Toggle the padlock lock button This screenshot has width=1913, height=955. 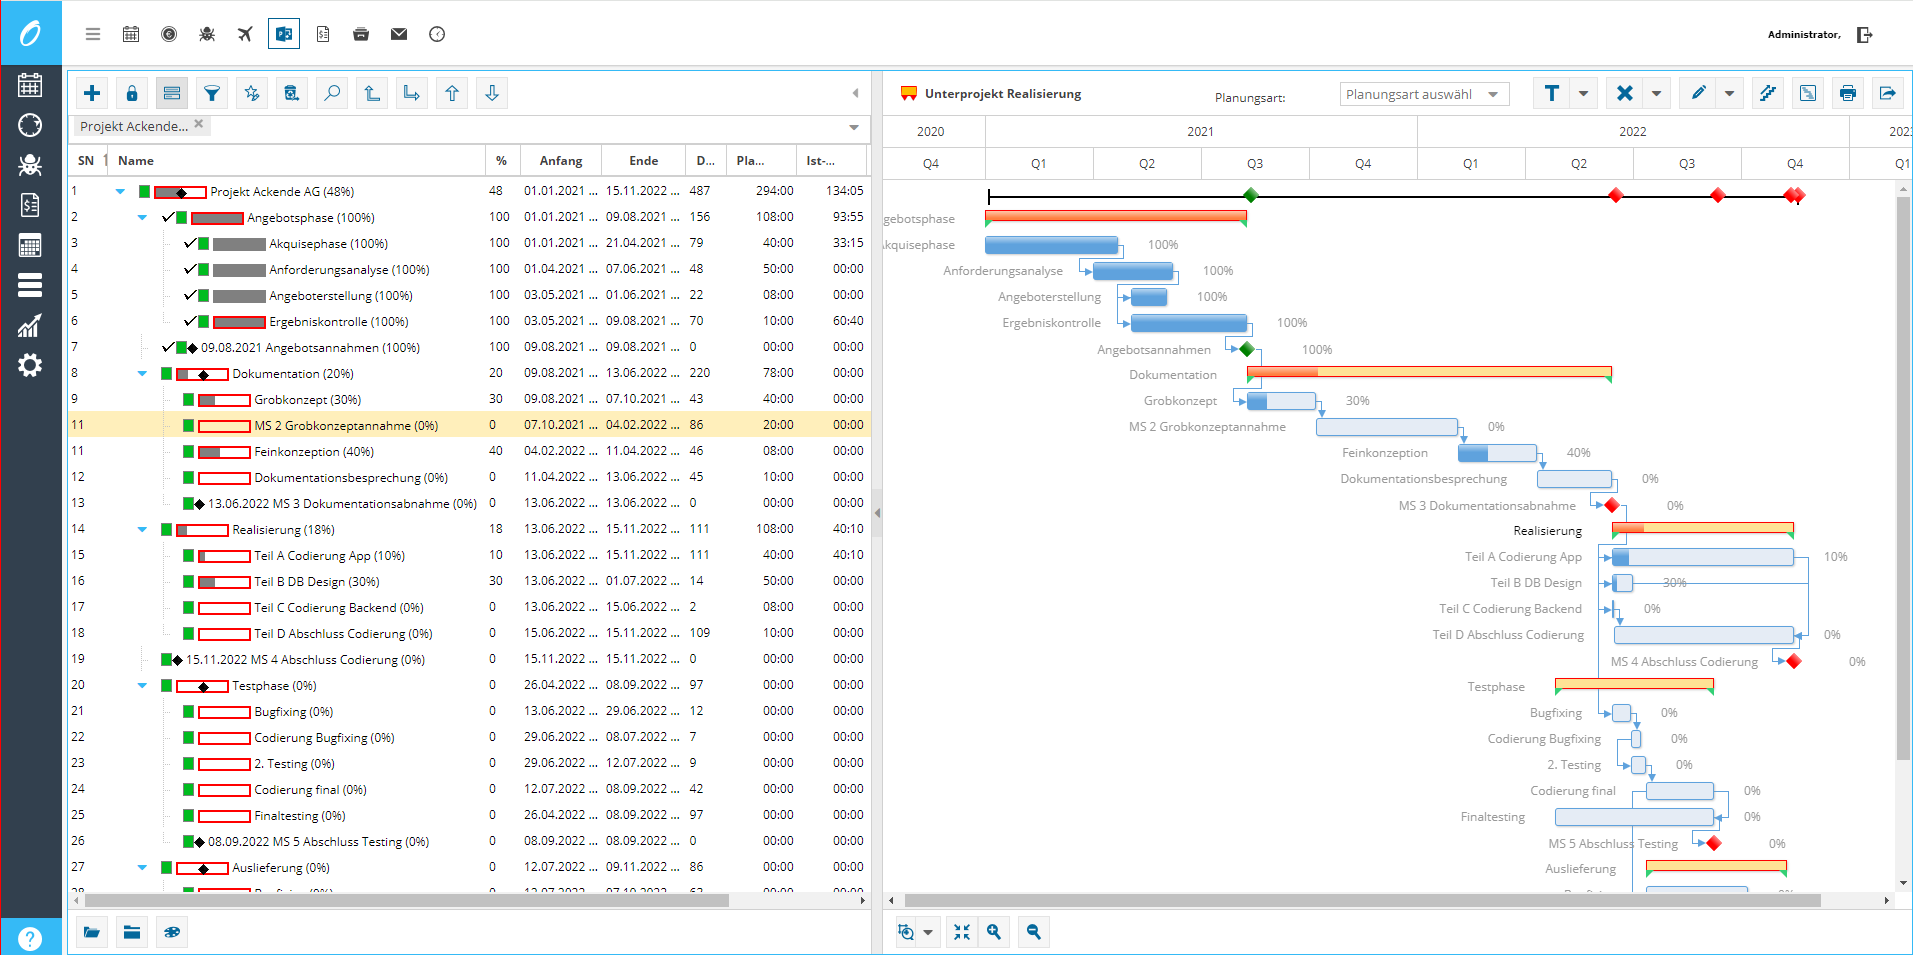point(132,93)
